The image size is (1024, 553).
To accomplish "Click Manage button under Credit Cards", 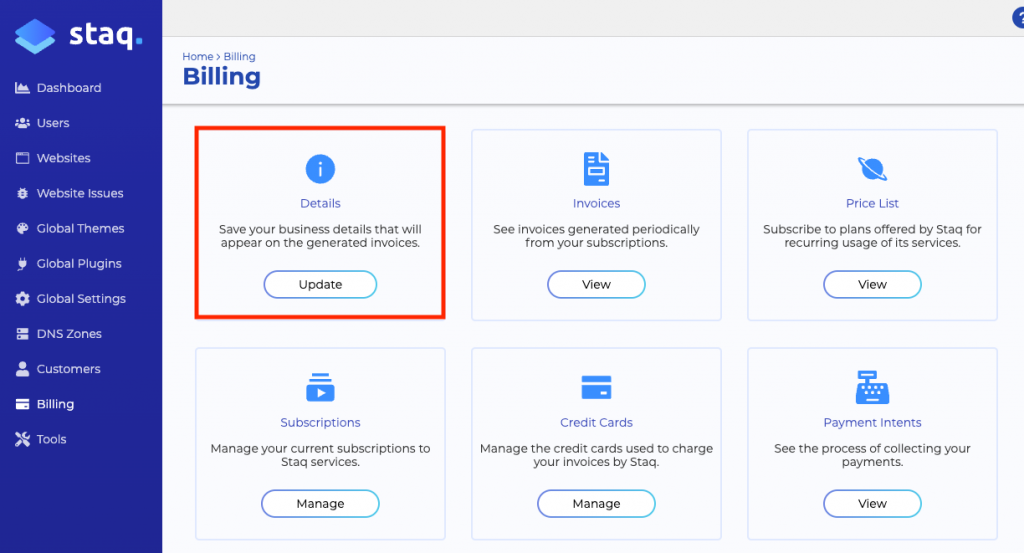I will pos(596,504).
